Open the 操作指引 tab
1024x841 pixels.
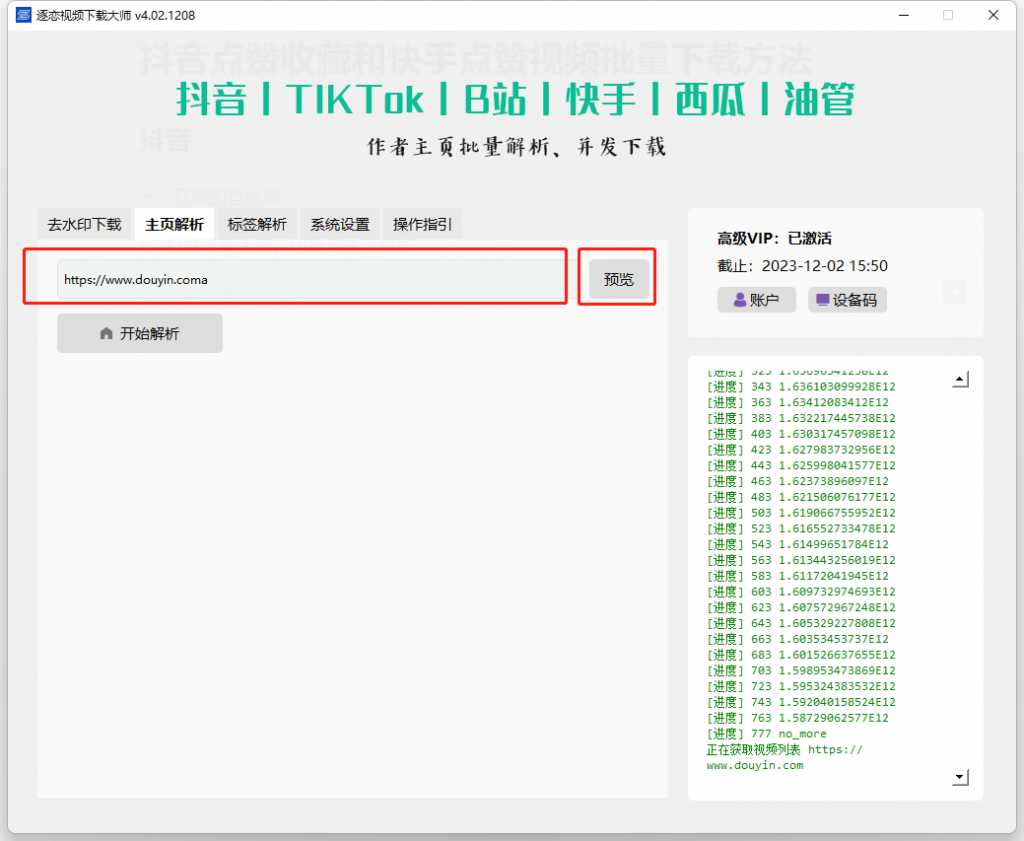click(423, 225)
